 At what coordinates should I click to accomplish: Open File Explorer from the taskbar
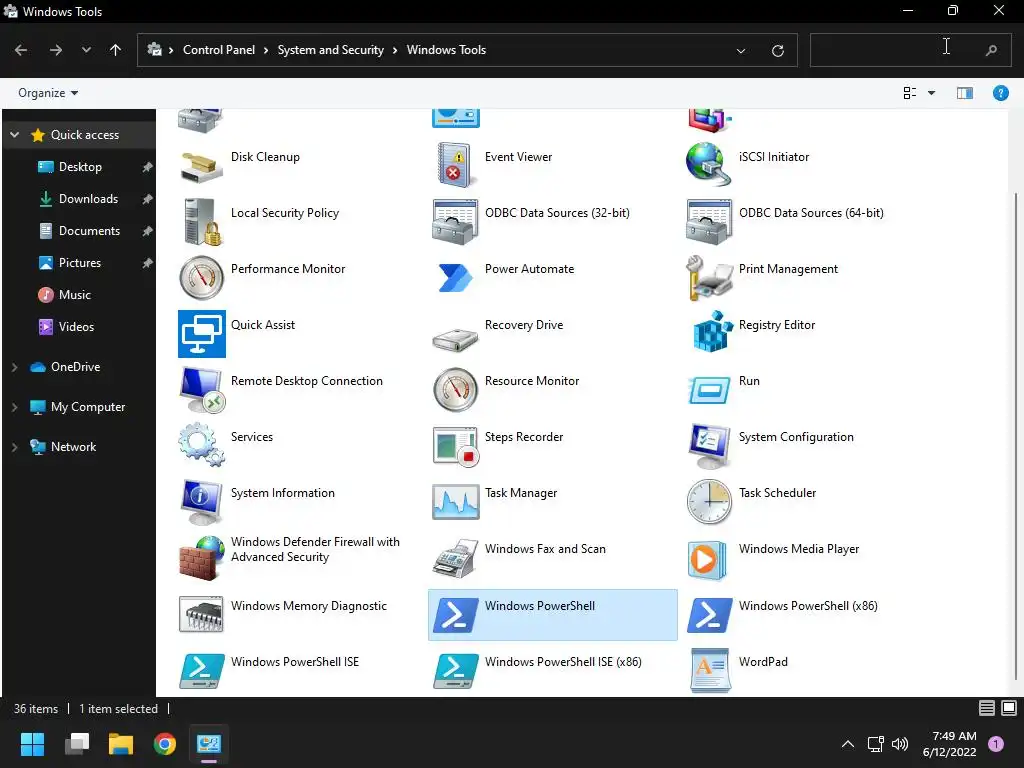click(x=121, y=744)
